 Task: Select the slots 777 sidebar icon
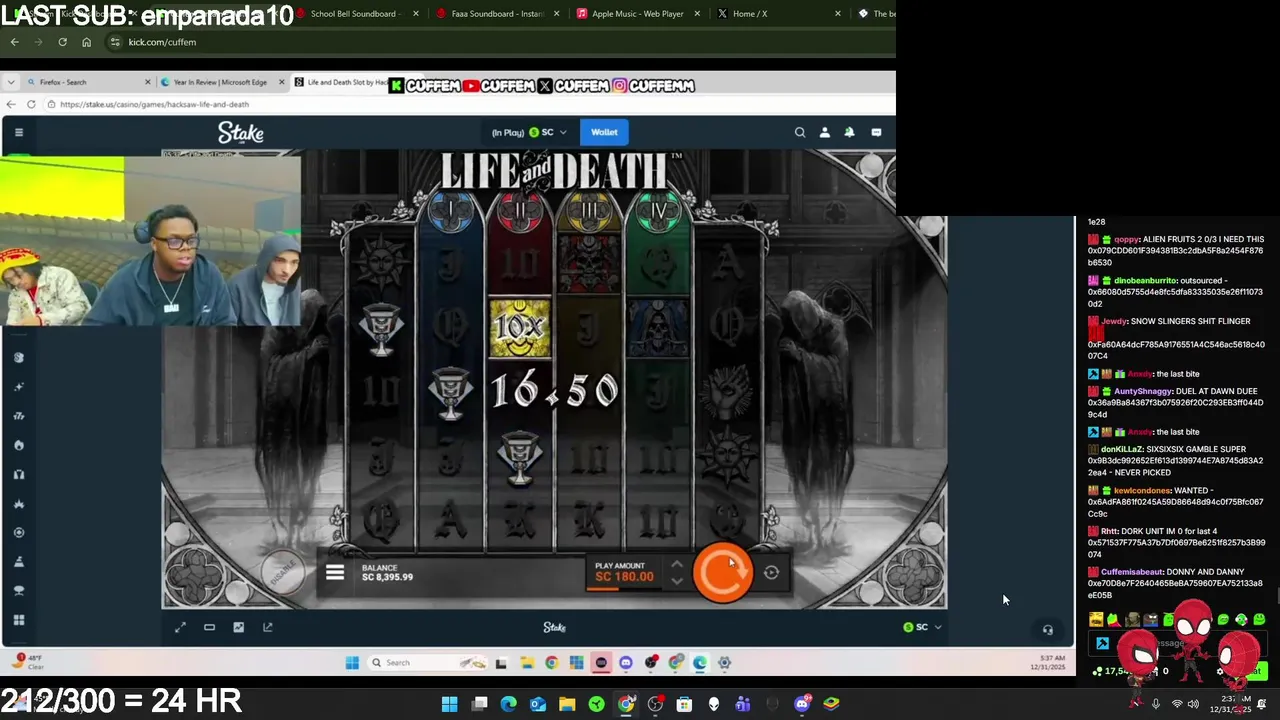[x=18, y=416]
